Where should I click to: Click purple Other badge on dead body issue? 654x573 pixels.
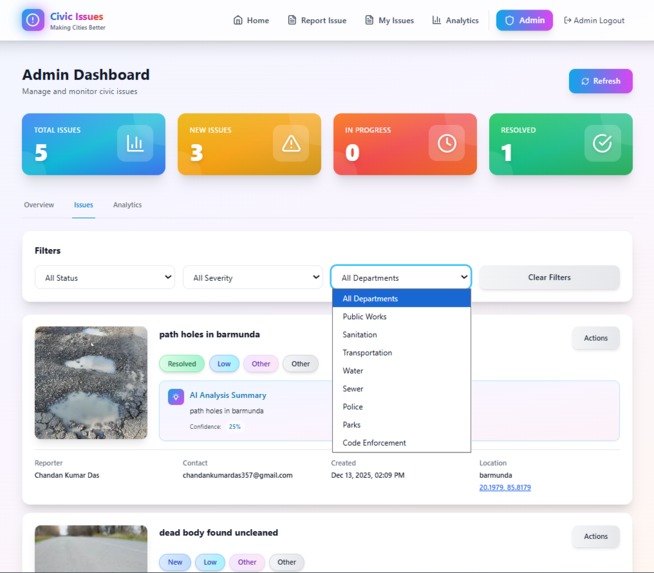(247, 562)
